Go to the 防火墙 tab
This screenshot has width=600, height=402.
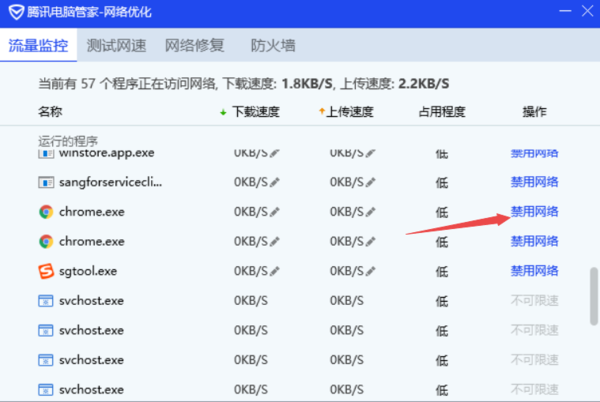click(272, 46)
